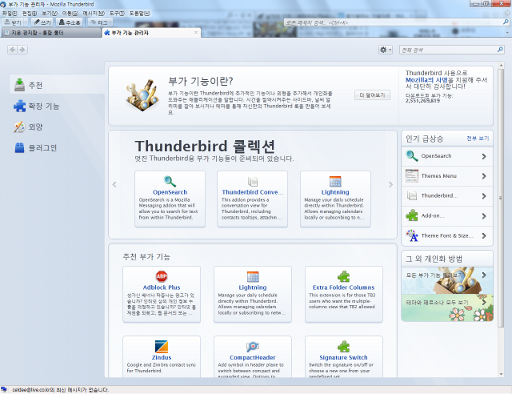
Task: Click Signature Switch puzzle icon
Action: [344, 346]
